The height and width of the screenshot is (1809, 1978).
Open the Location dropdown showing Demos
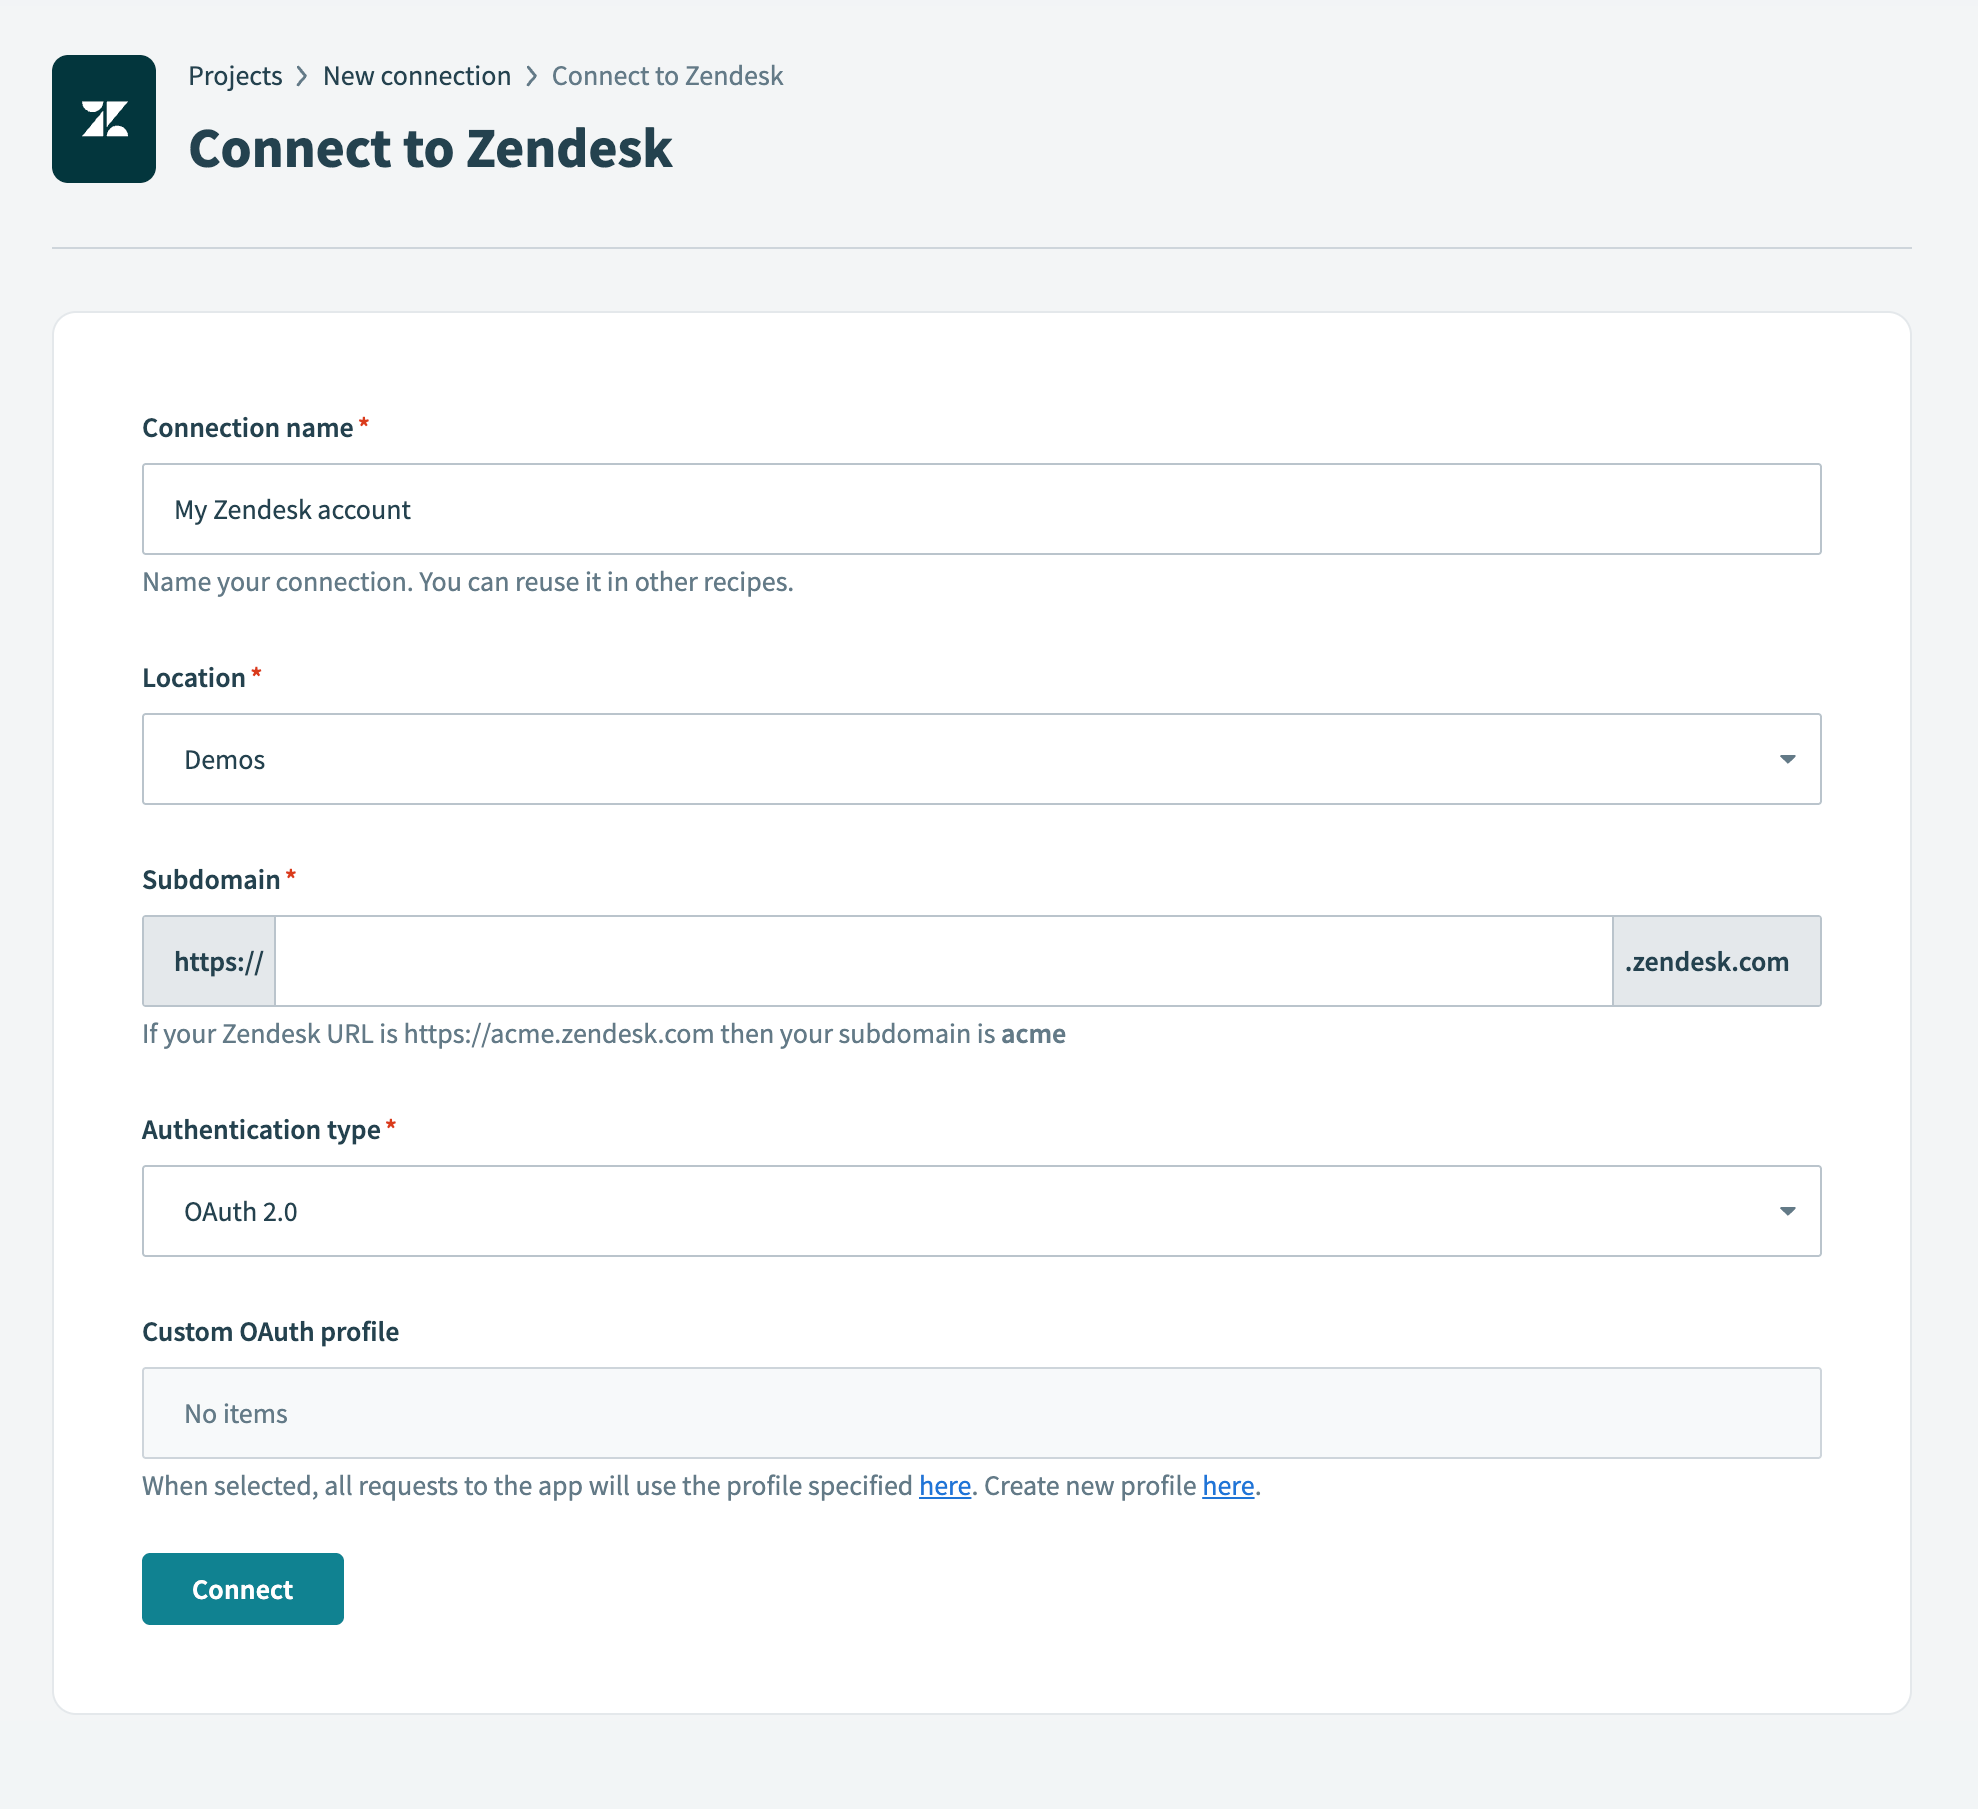[x=980, y=759]
